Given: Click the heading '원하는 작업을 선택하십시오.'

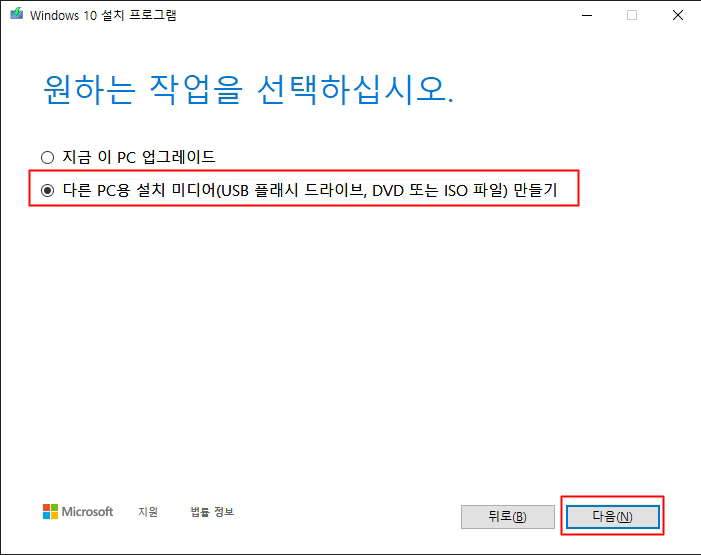Looking at the screenshot, I should (249, 89).
